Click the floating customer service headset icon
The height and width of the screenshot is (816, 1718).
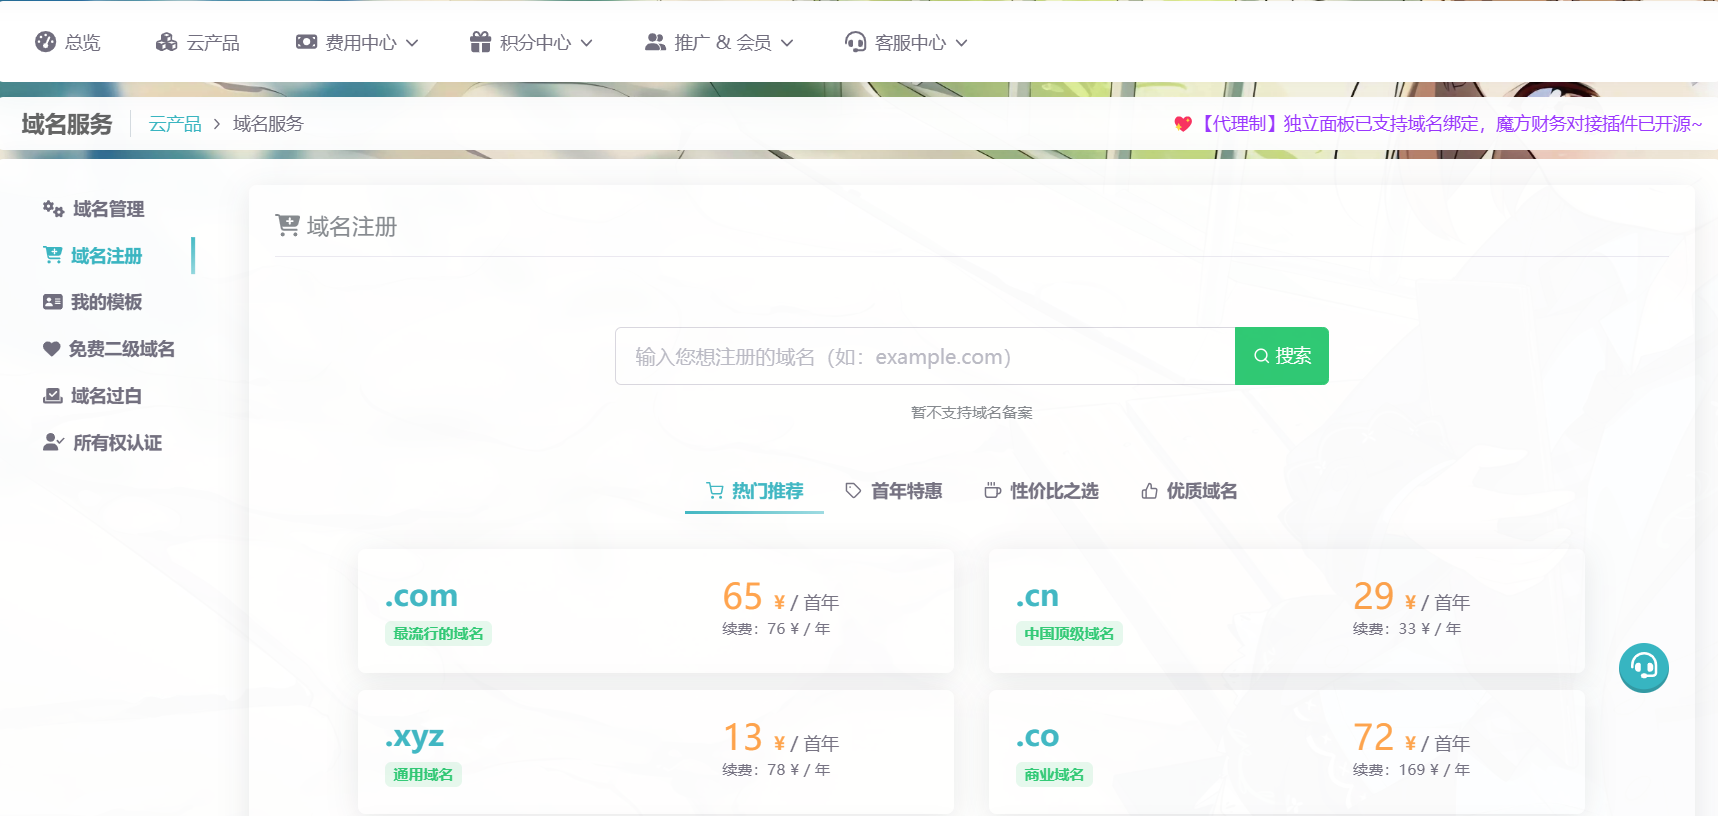pos(1643,667)
